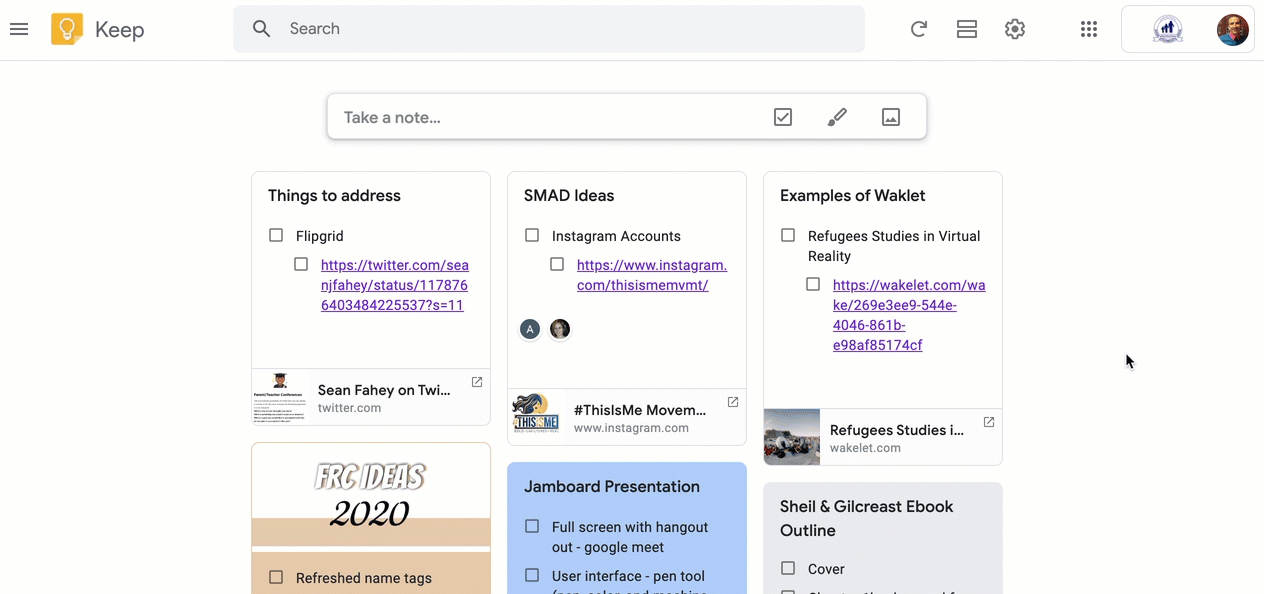Tick the Instagram link item checkbox
Screen dimensions: 1264x594
click(x=557, y=264)
